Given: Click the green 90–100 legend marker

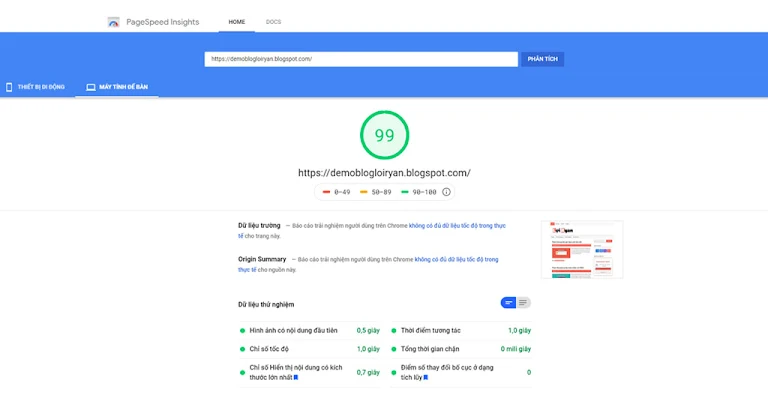Looking at the screenshot, I should [x=405, y=192].
